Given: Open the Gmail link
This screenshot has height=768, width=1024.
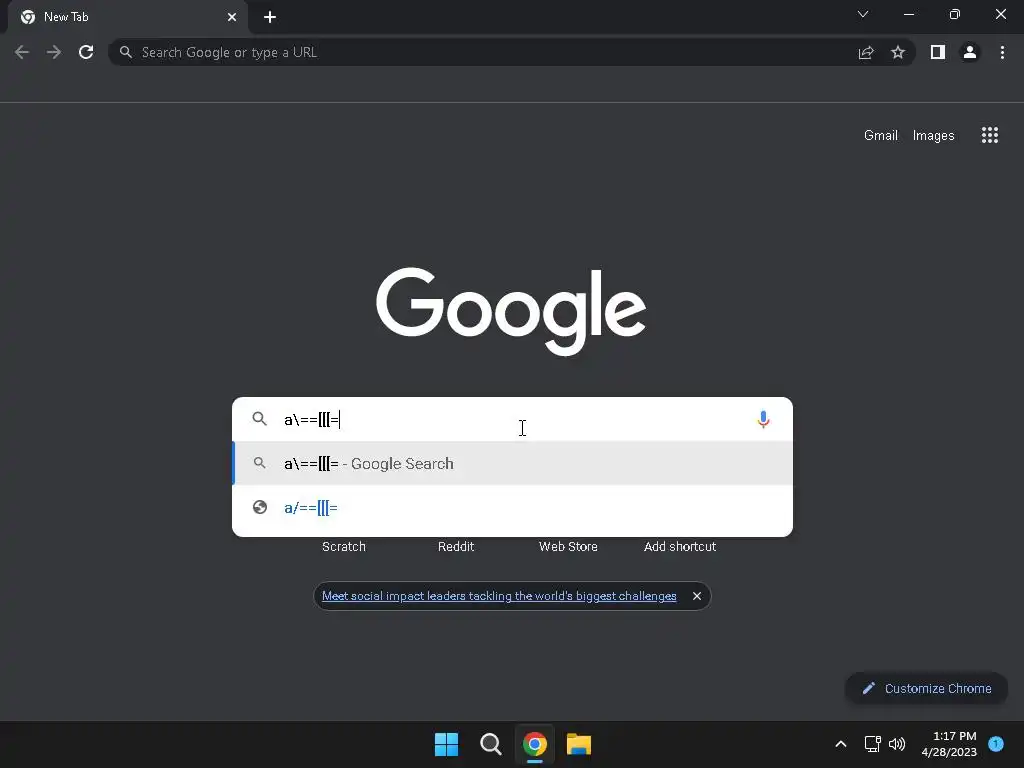Looking at the screenshot, I should [881, 135].
